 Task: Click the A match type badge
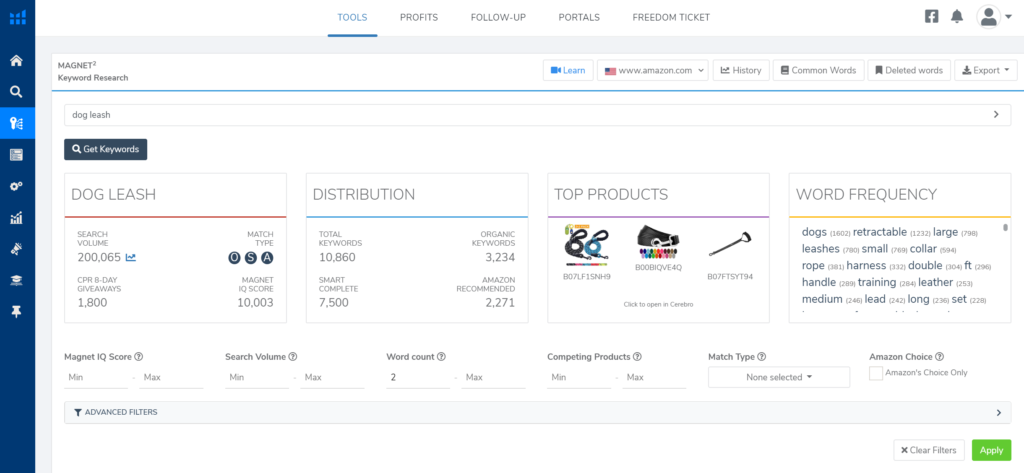267,258
